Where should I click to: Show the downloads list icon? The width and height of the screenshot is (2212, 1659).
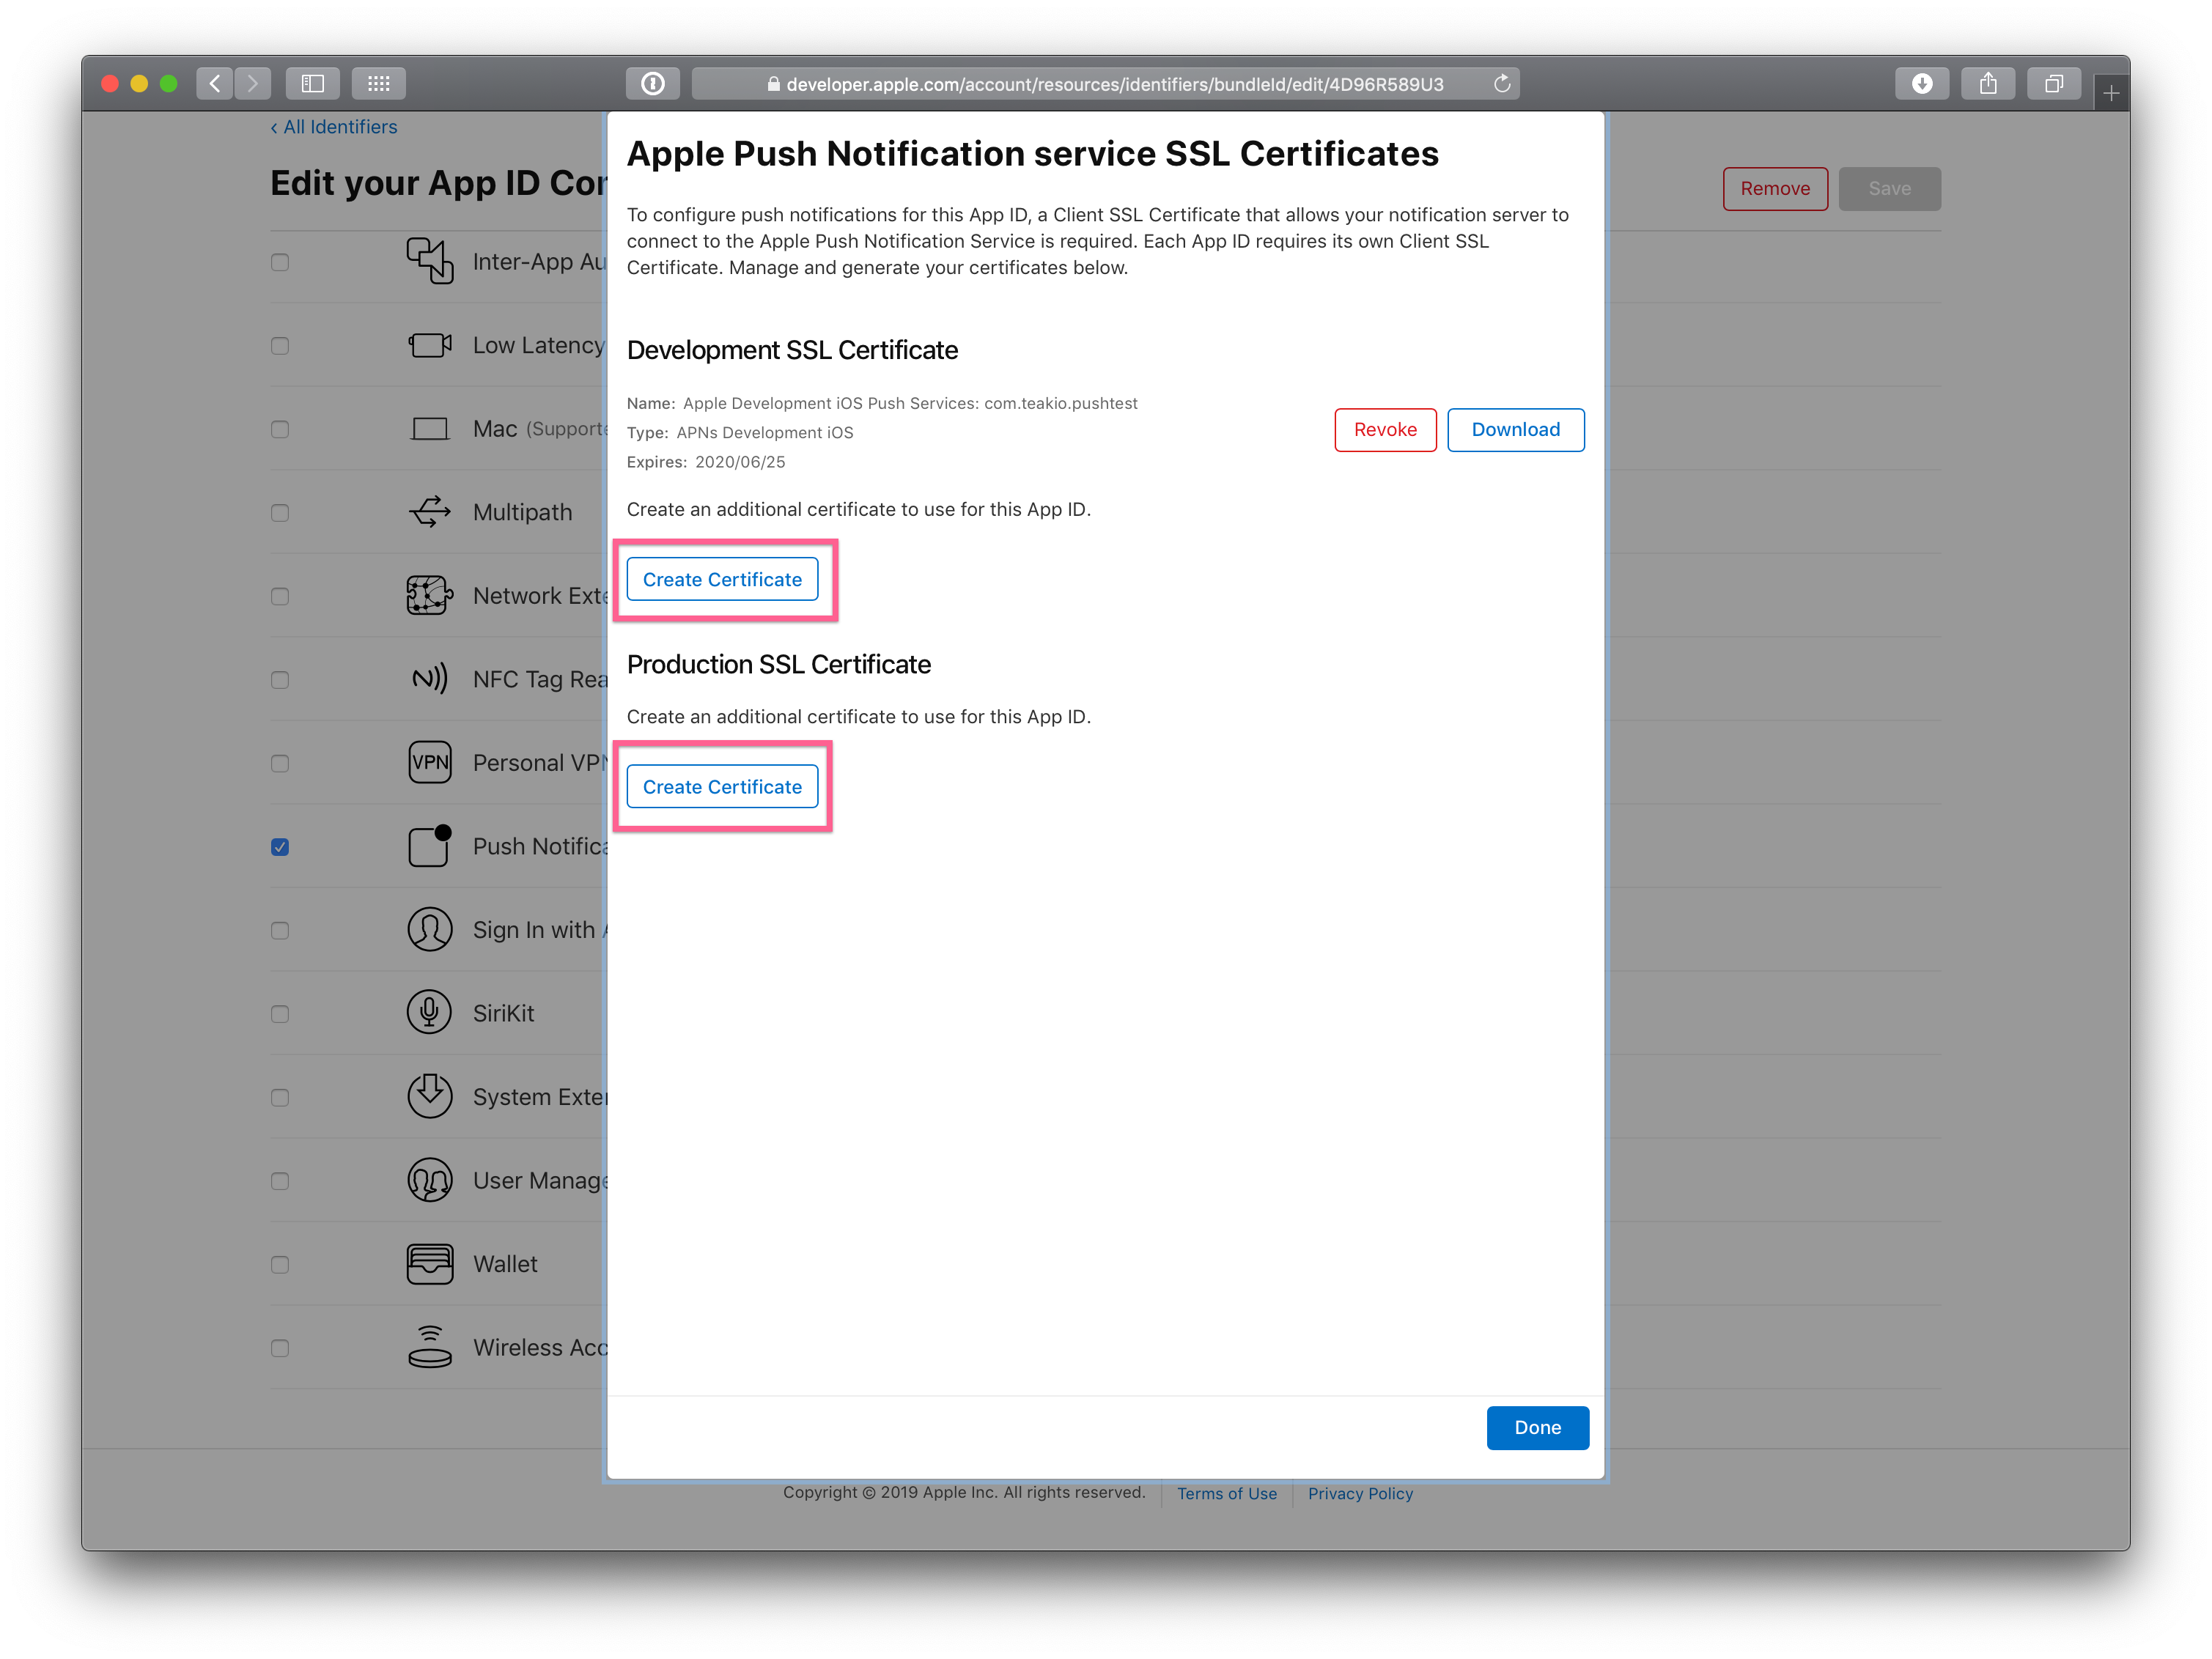coord(1922,84)
